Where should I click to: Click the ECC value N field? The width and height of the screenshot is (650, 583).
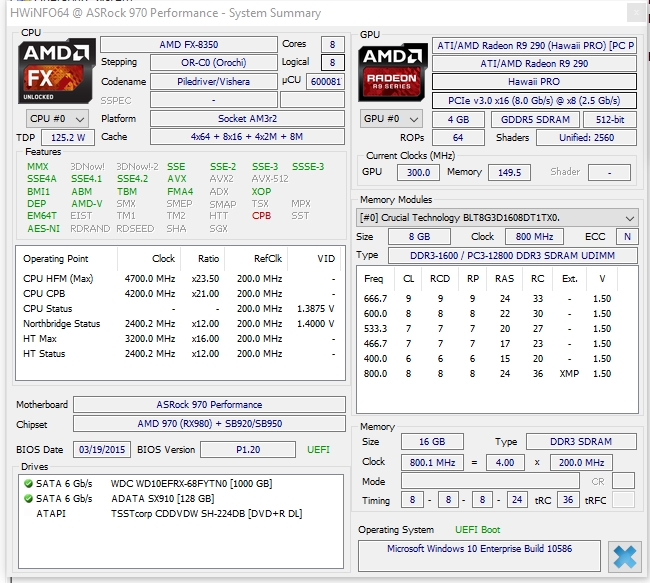coord(627,237)
